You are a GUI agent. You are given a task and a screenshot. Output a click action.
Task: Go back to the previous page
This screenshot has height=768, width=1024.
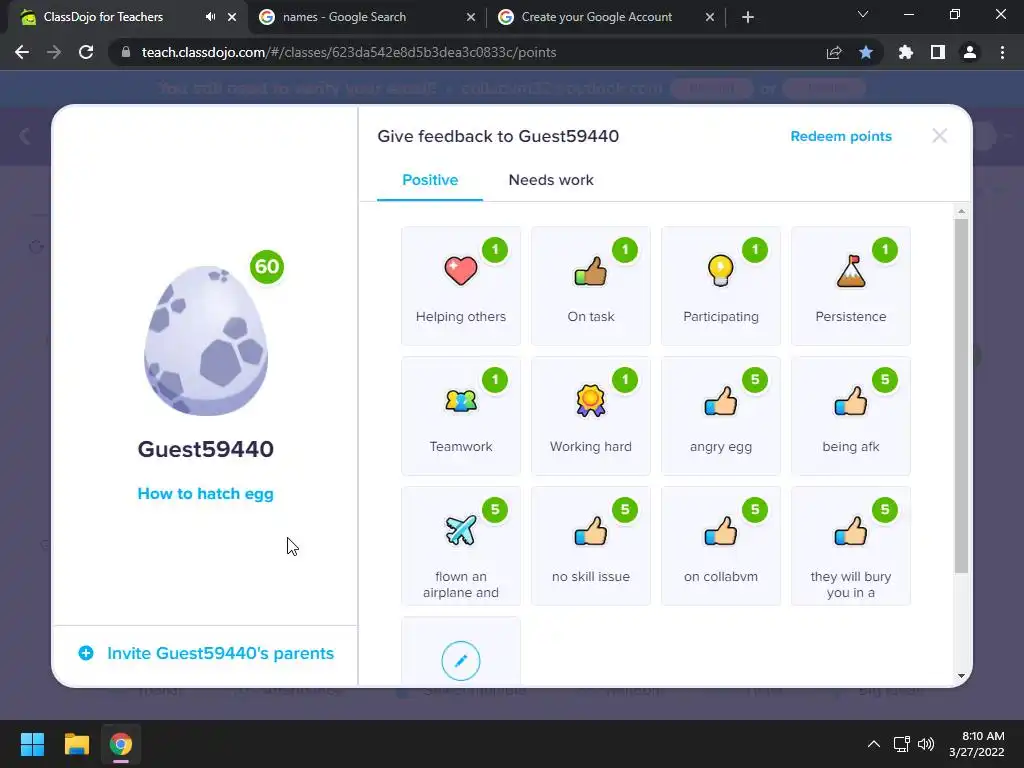(x=22, y=52)
